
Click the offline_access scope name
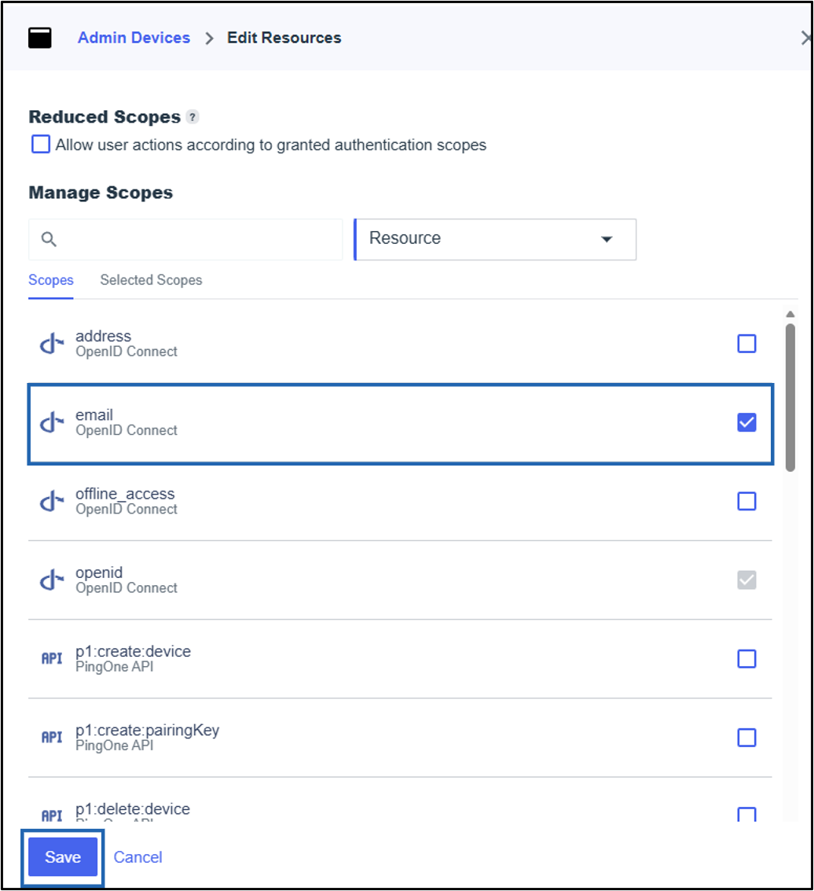(125, 494)
